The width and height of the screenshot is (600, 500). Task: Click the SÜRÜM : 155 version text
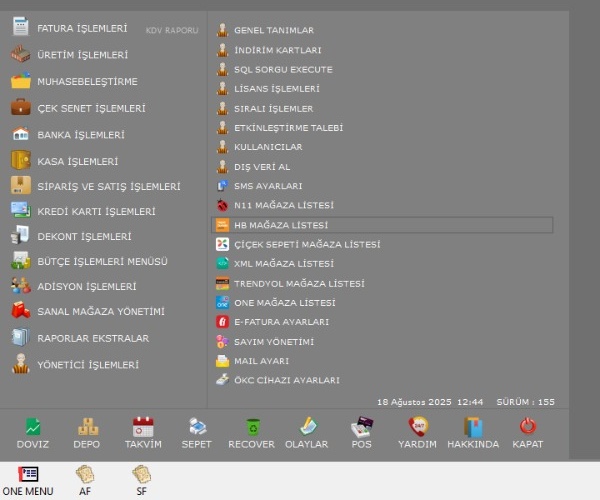tap(525, 402)
